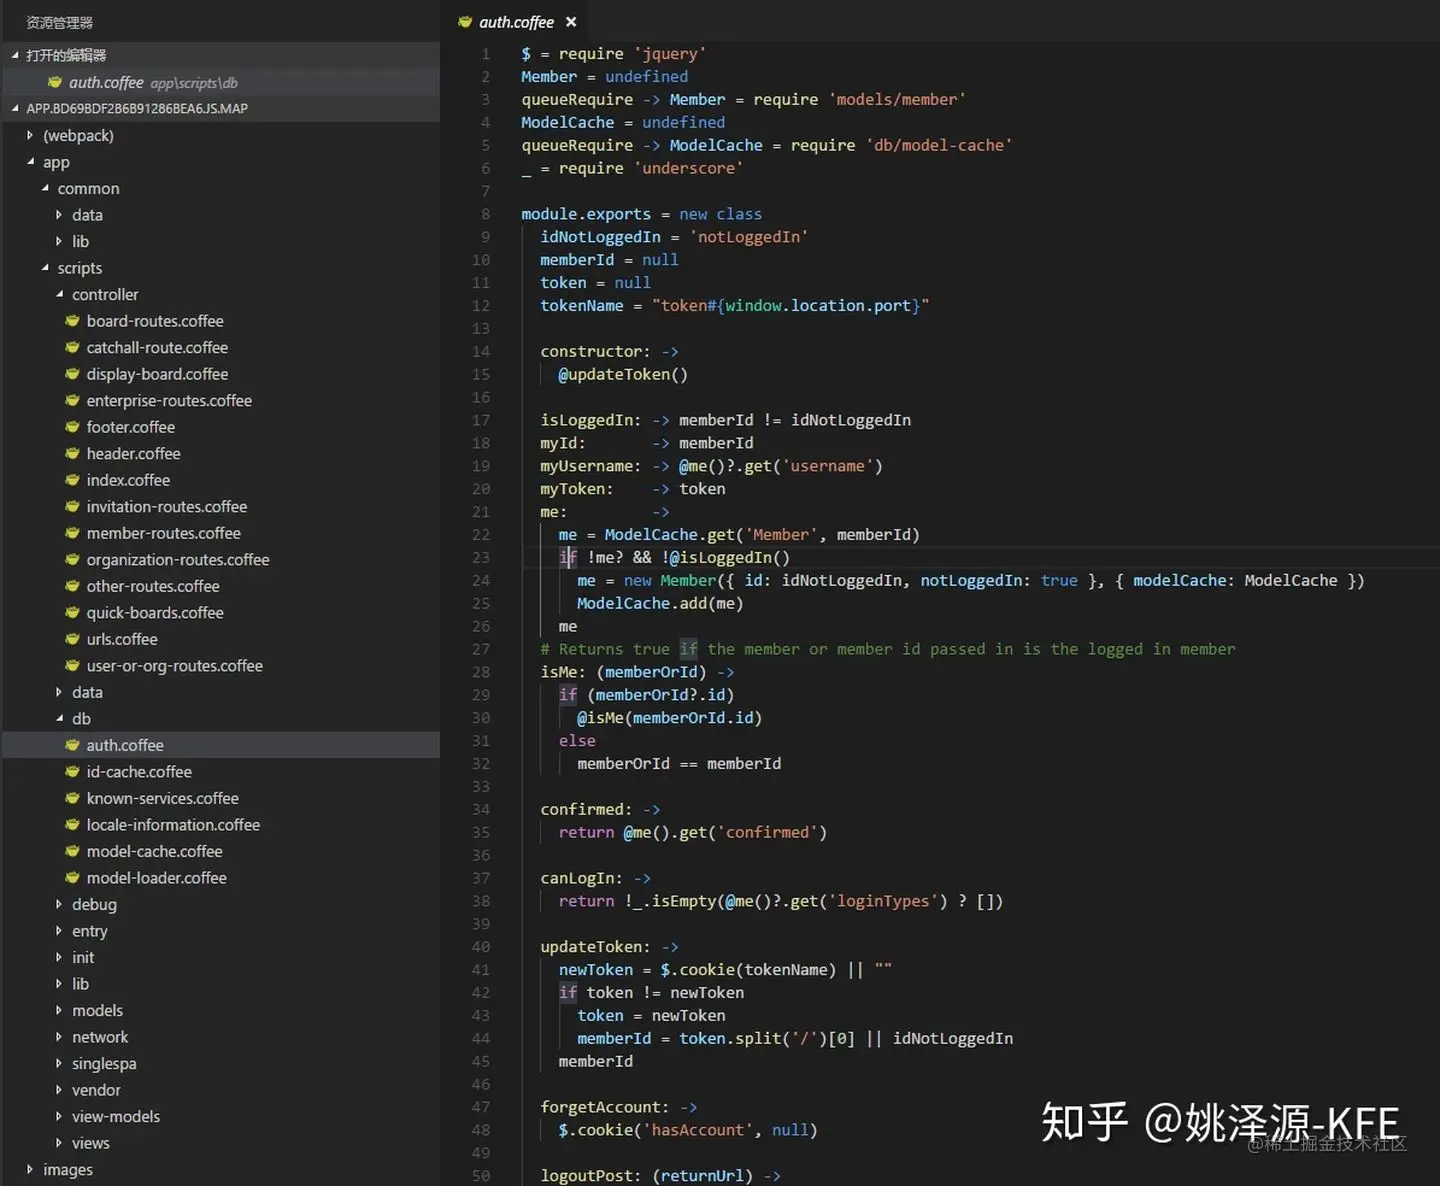The width and height of the screenshot is (1440, 1186).
Task: Open locale-information.coffee in the db folder
Action: [173, 824]
